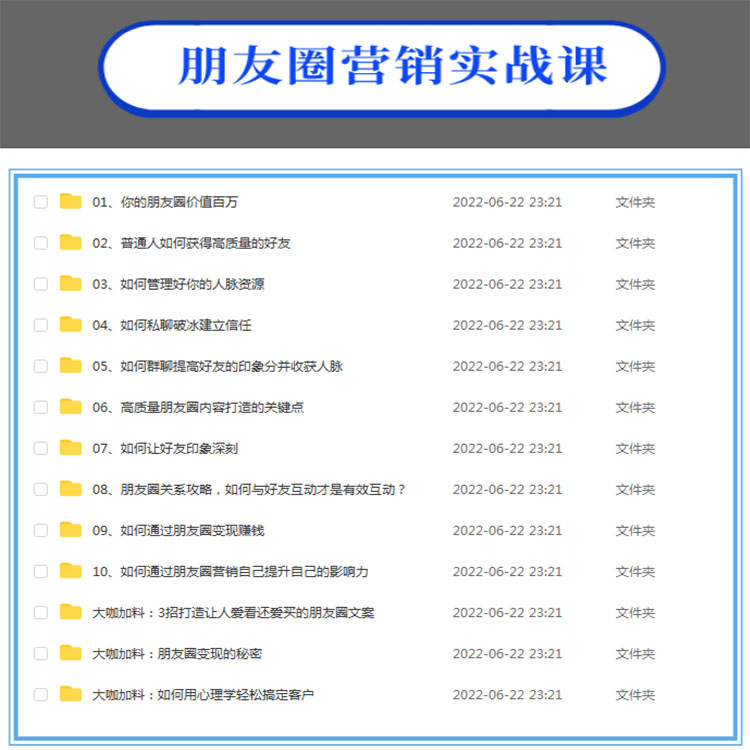
Task: Click the 朋友圈营销实战课 title banner
Action: click(383, 67)
